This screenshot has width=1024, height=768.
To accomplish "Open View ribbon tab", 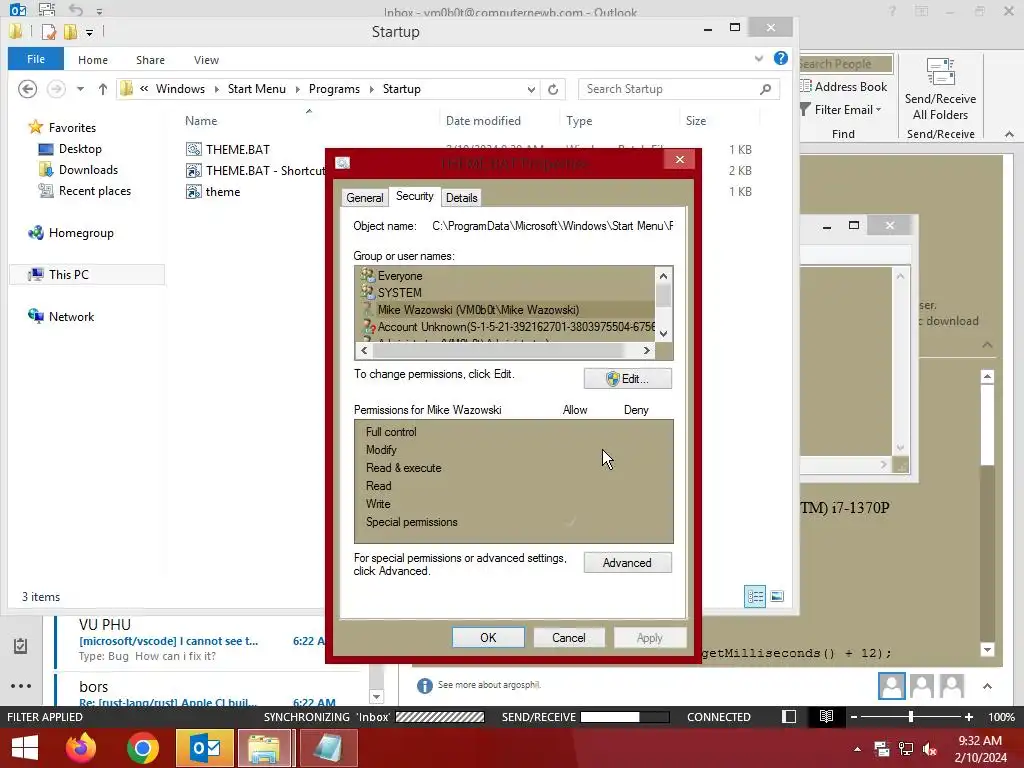I will (x=206, y=59).
